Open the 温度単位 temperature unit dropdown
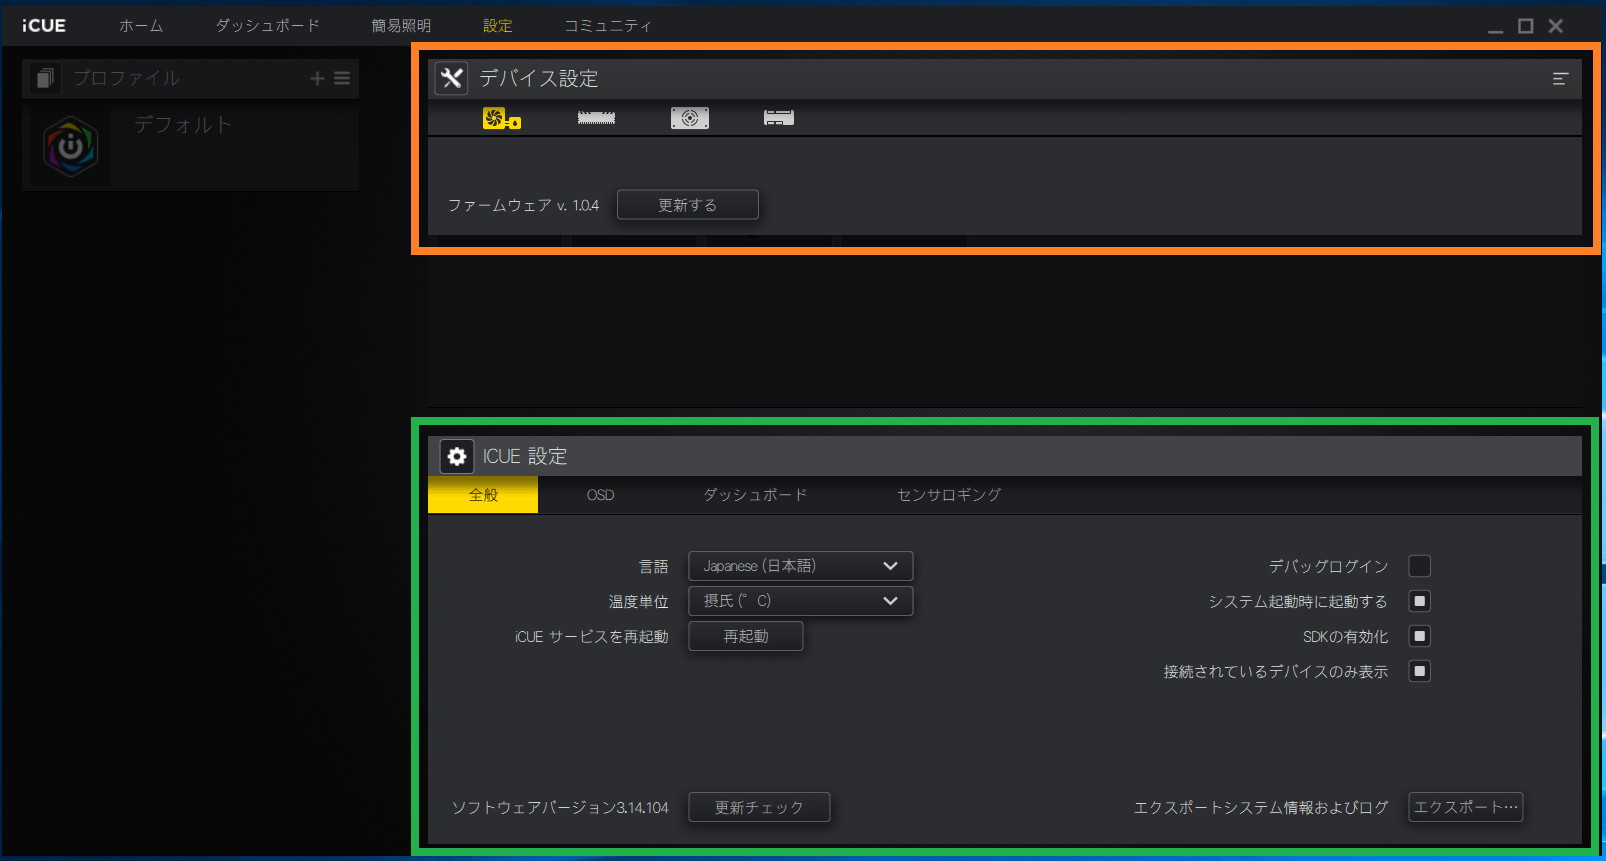1606x861 pixels. (x=800, y=601)
